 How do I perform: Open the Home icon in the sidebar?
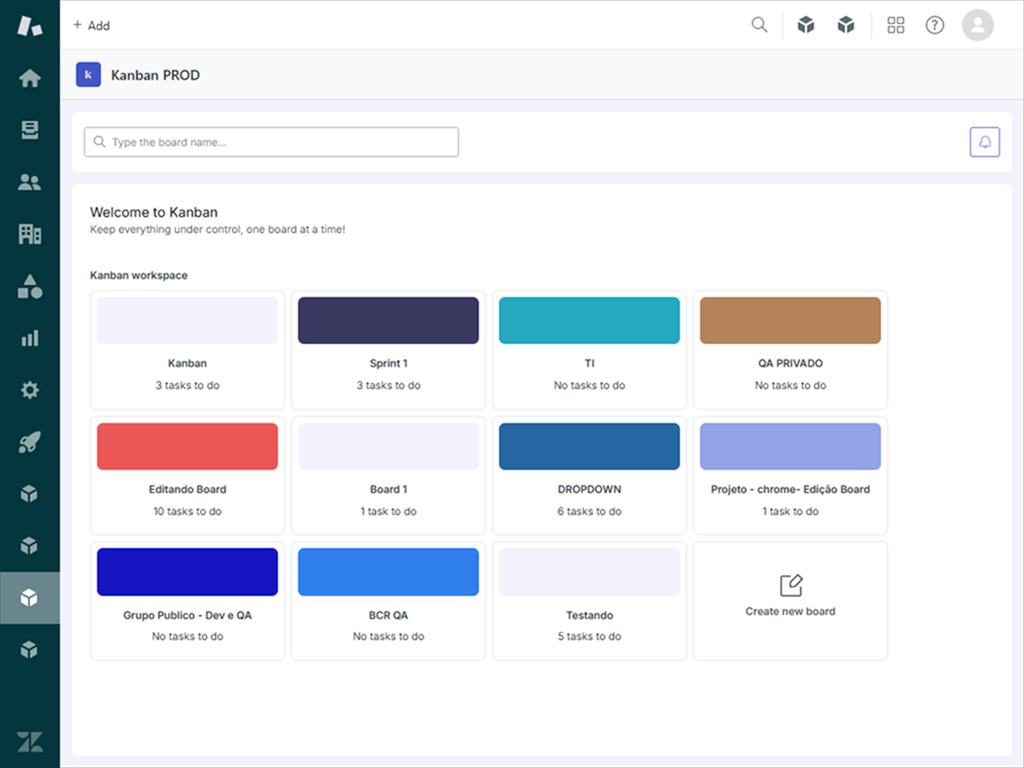pyautogui.click(x=30, y=77)
